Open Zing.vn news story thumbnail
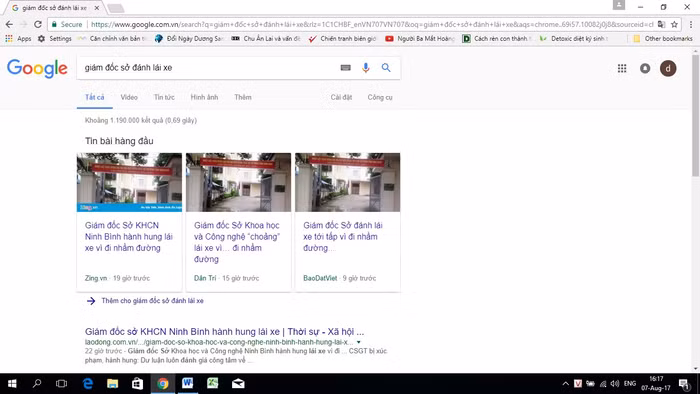This screenshot has width=700, height=394. click(x=129, y=182)
